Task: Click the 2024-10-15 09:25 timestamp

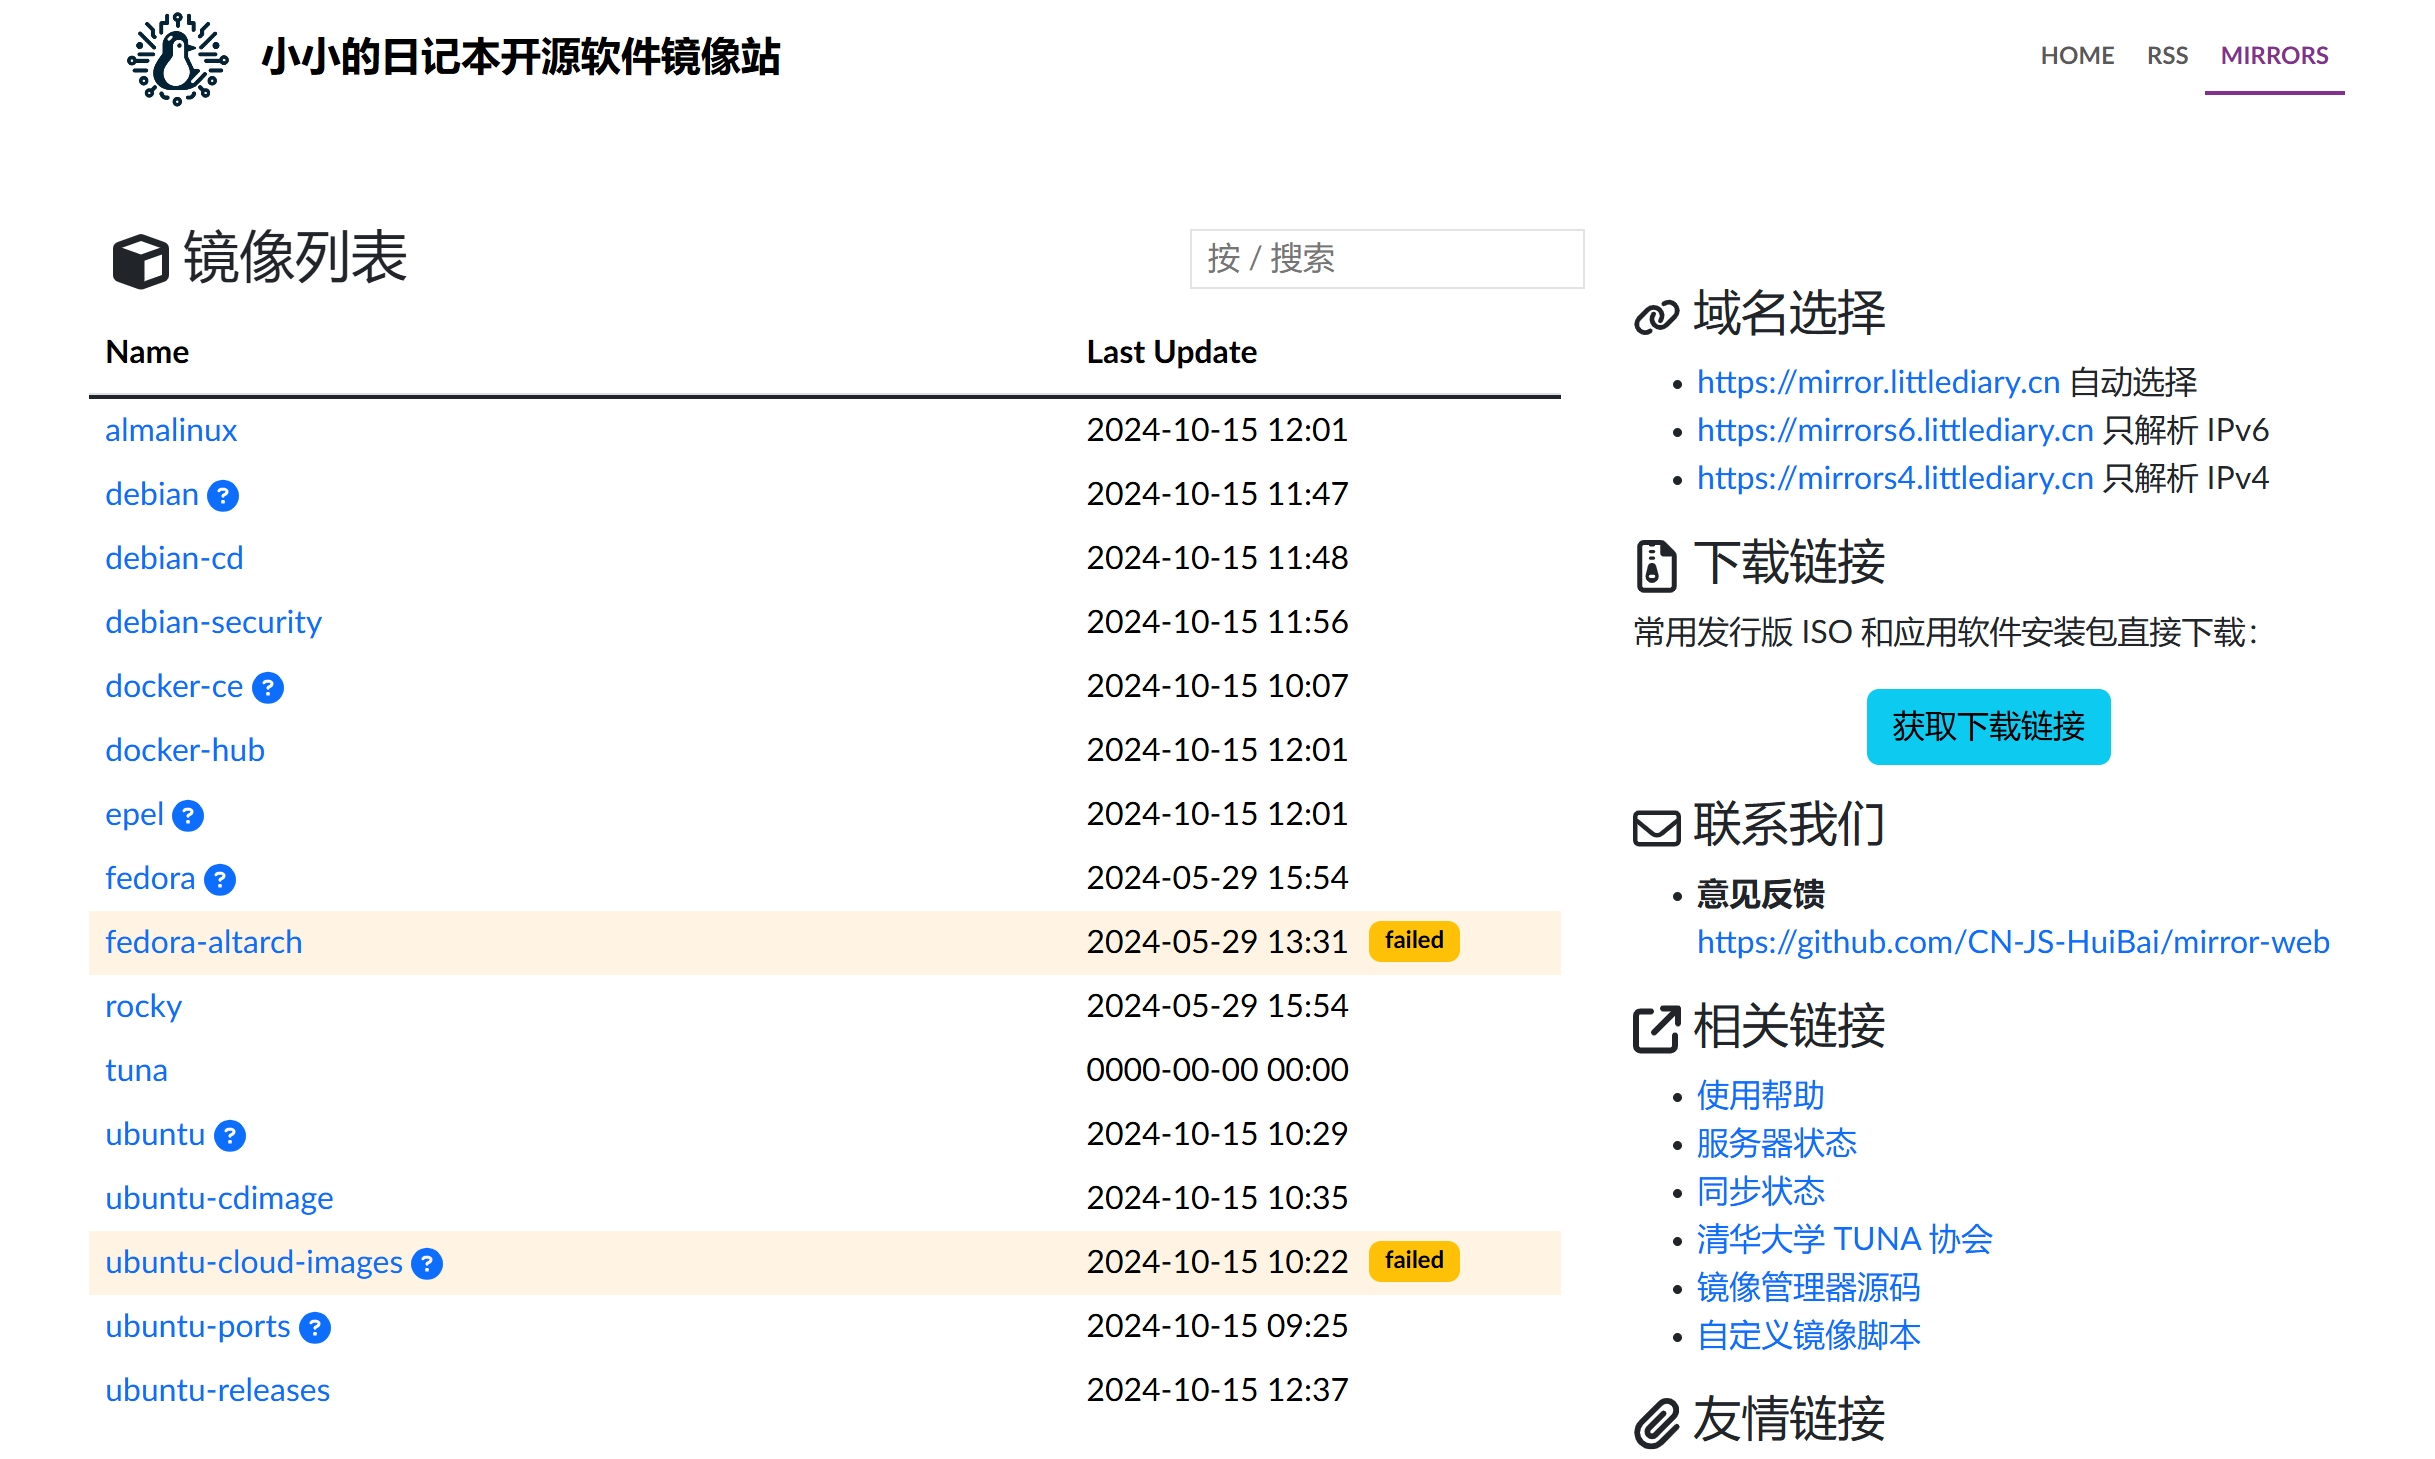Action: point(1217,1326)
